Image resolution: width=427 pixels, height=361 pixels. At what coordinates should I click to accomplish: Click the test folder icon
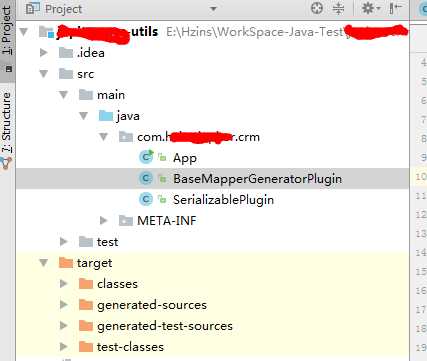[x=86, y=241]
